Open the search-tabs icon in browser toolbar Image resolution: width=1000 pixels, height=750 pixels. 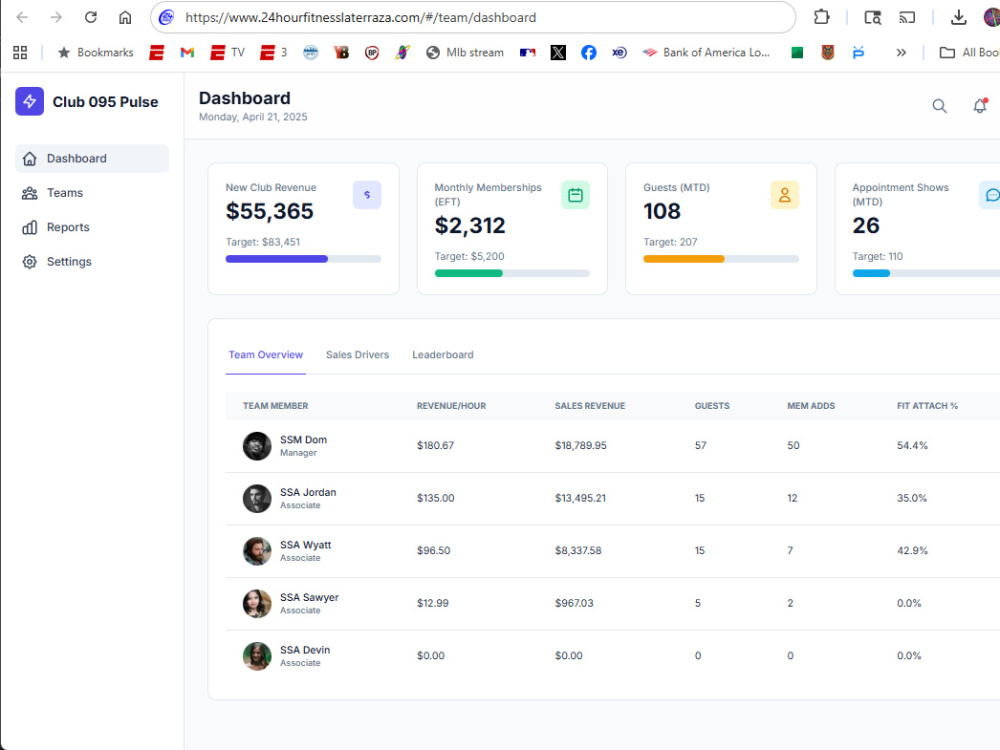click(872, 17)
